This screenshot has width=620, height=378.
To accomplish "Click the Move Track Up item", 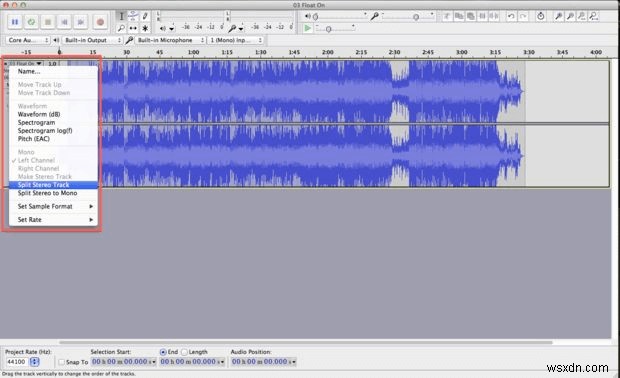I will pyautogui.click(x=53, y=85).
